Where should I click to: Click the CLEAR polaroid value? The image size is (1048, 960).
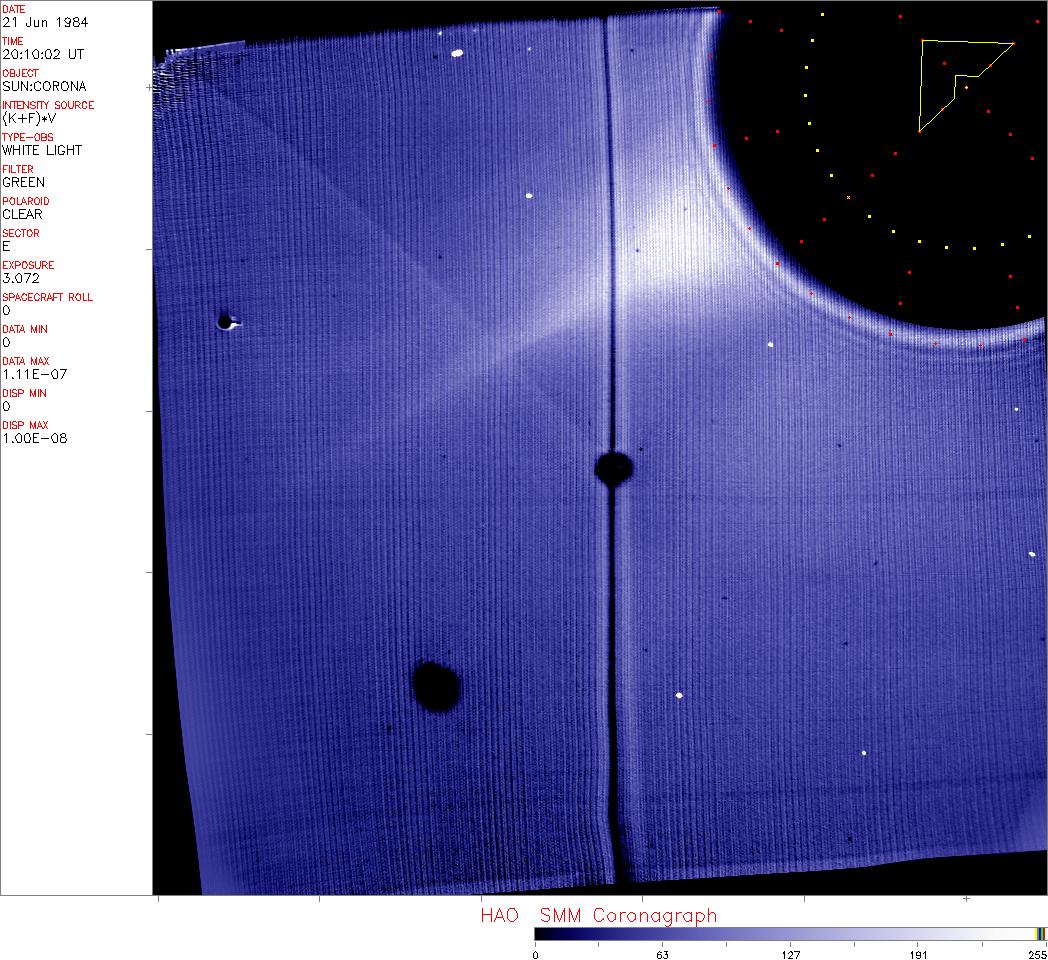tap(22, 214)
